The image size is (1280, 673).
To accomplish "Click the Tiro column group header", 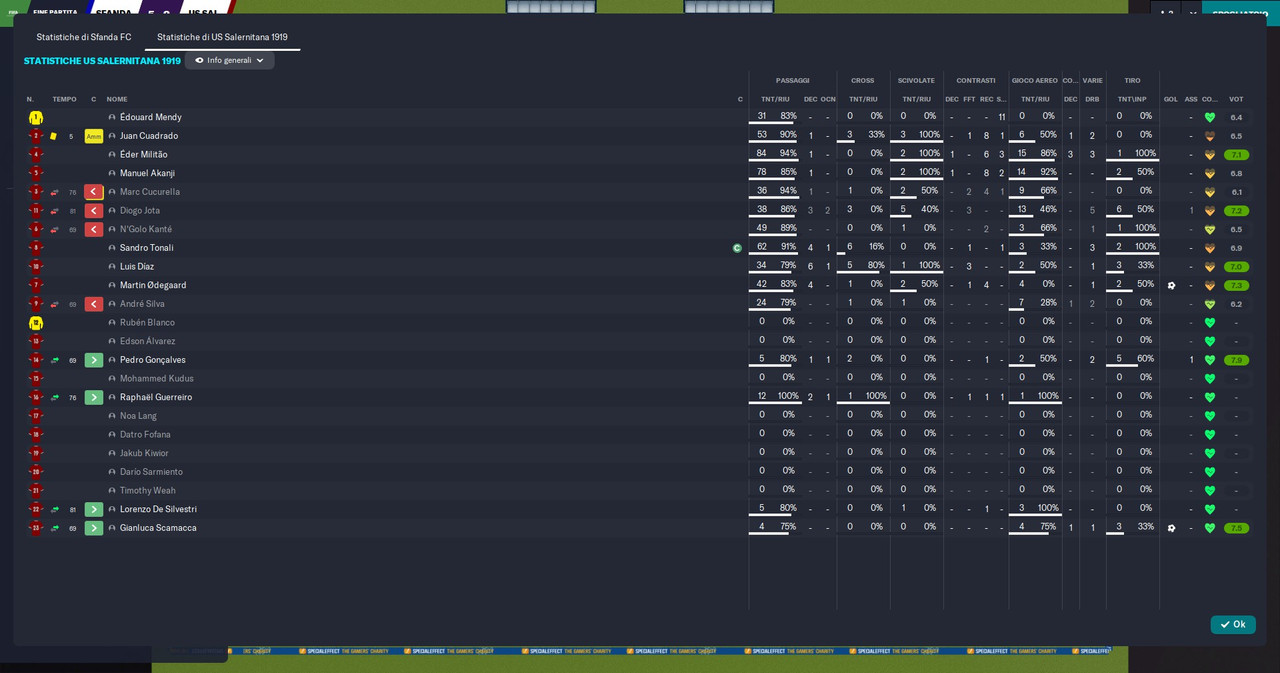I will point(1132,80).
